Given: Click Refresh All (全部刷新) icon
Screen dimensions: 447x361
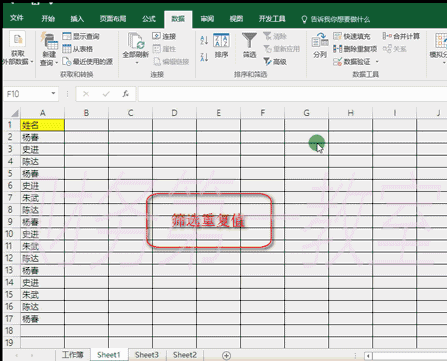Looking at the screenshot, I should (x=136, y=41).
